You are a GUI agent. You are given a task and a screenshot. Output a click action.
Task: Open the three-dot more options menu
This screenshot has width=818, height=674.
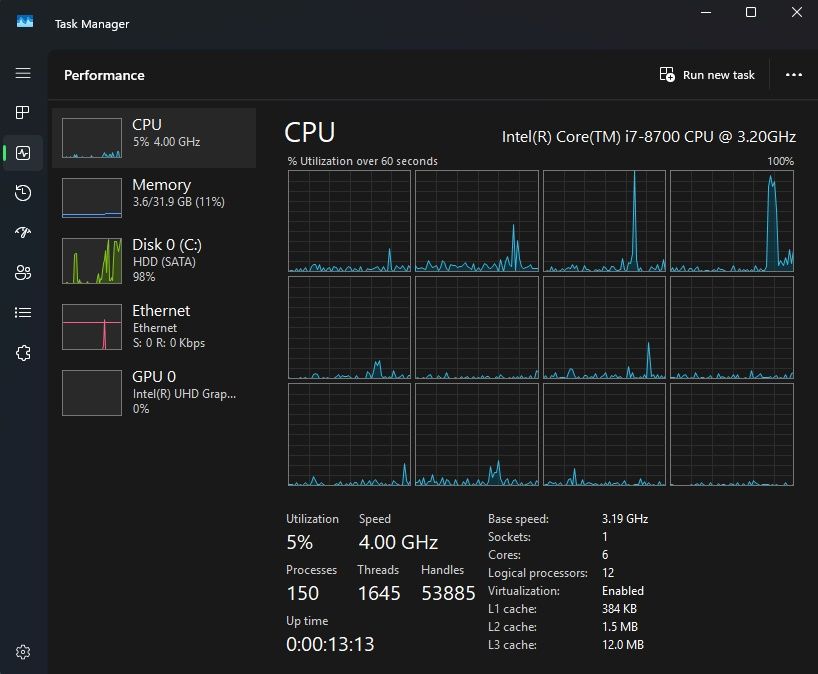coord(794,75)
